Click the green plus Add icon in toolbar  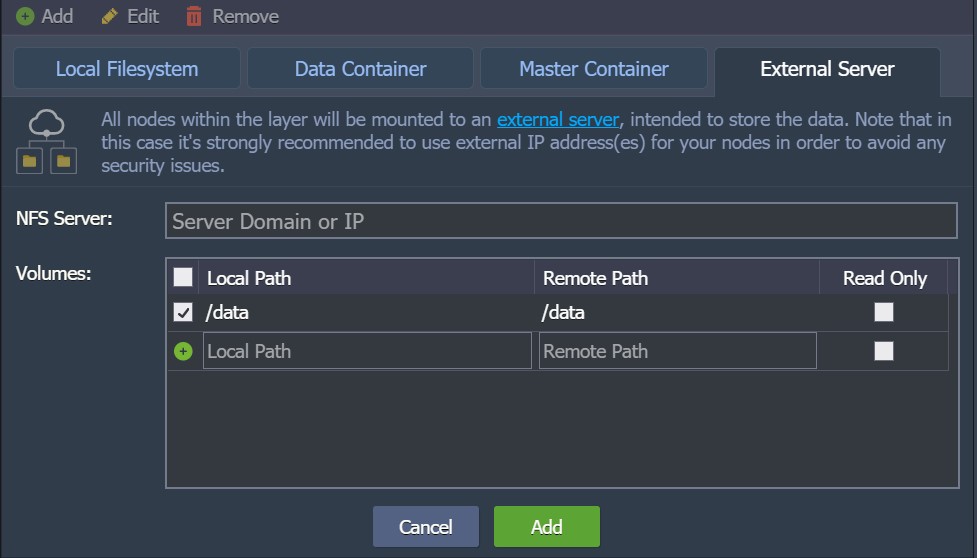click(25, 16)
